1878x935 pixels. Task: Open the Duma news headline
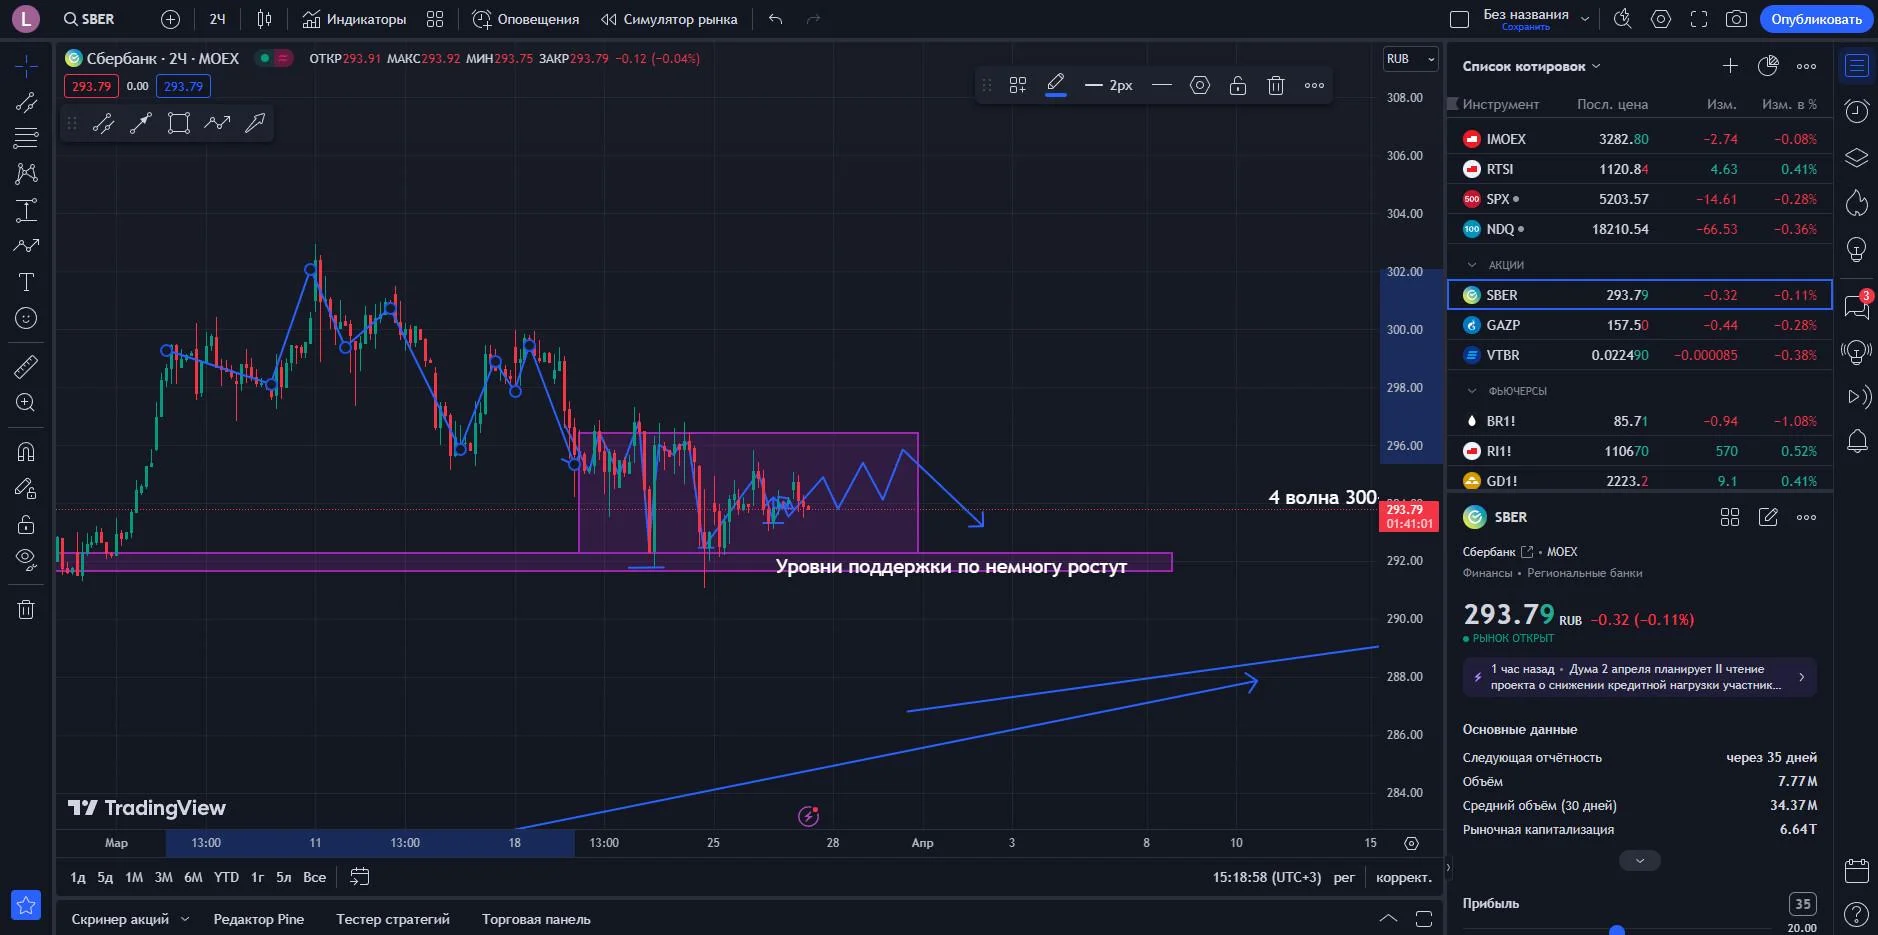pos(1639,677)
